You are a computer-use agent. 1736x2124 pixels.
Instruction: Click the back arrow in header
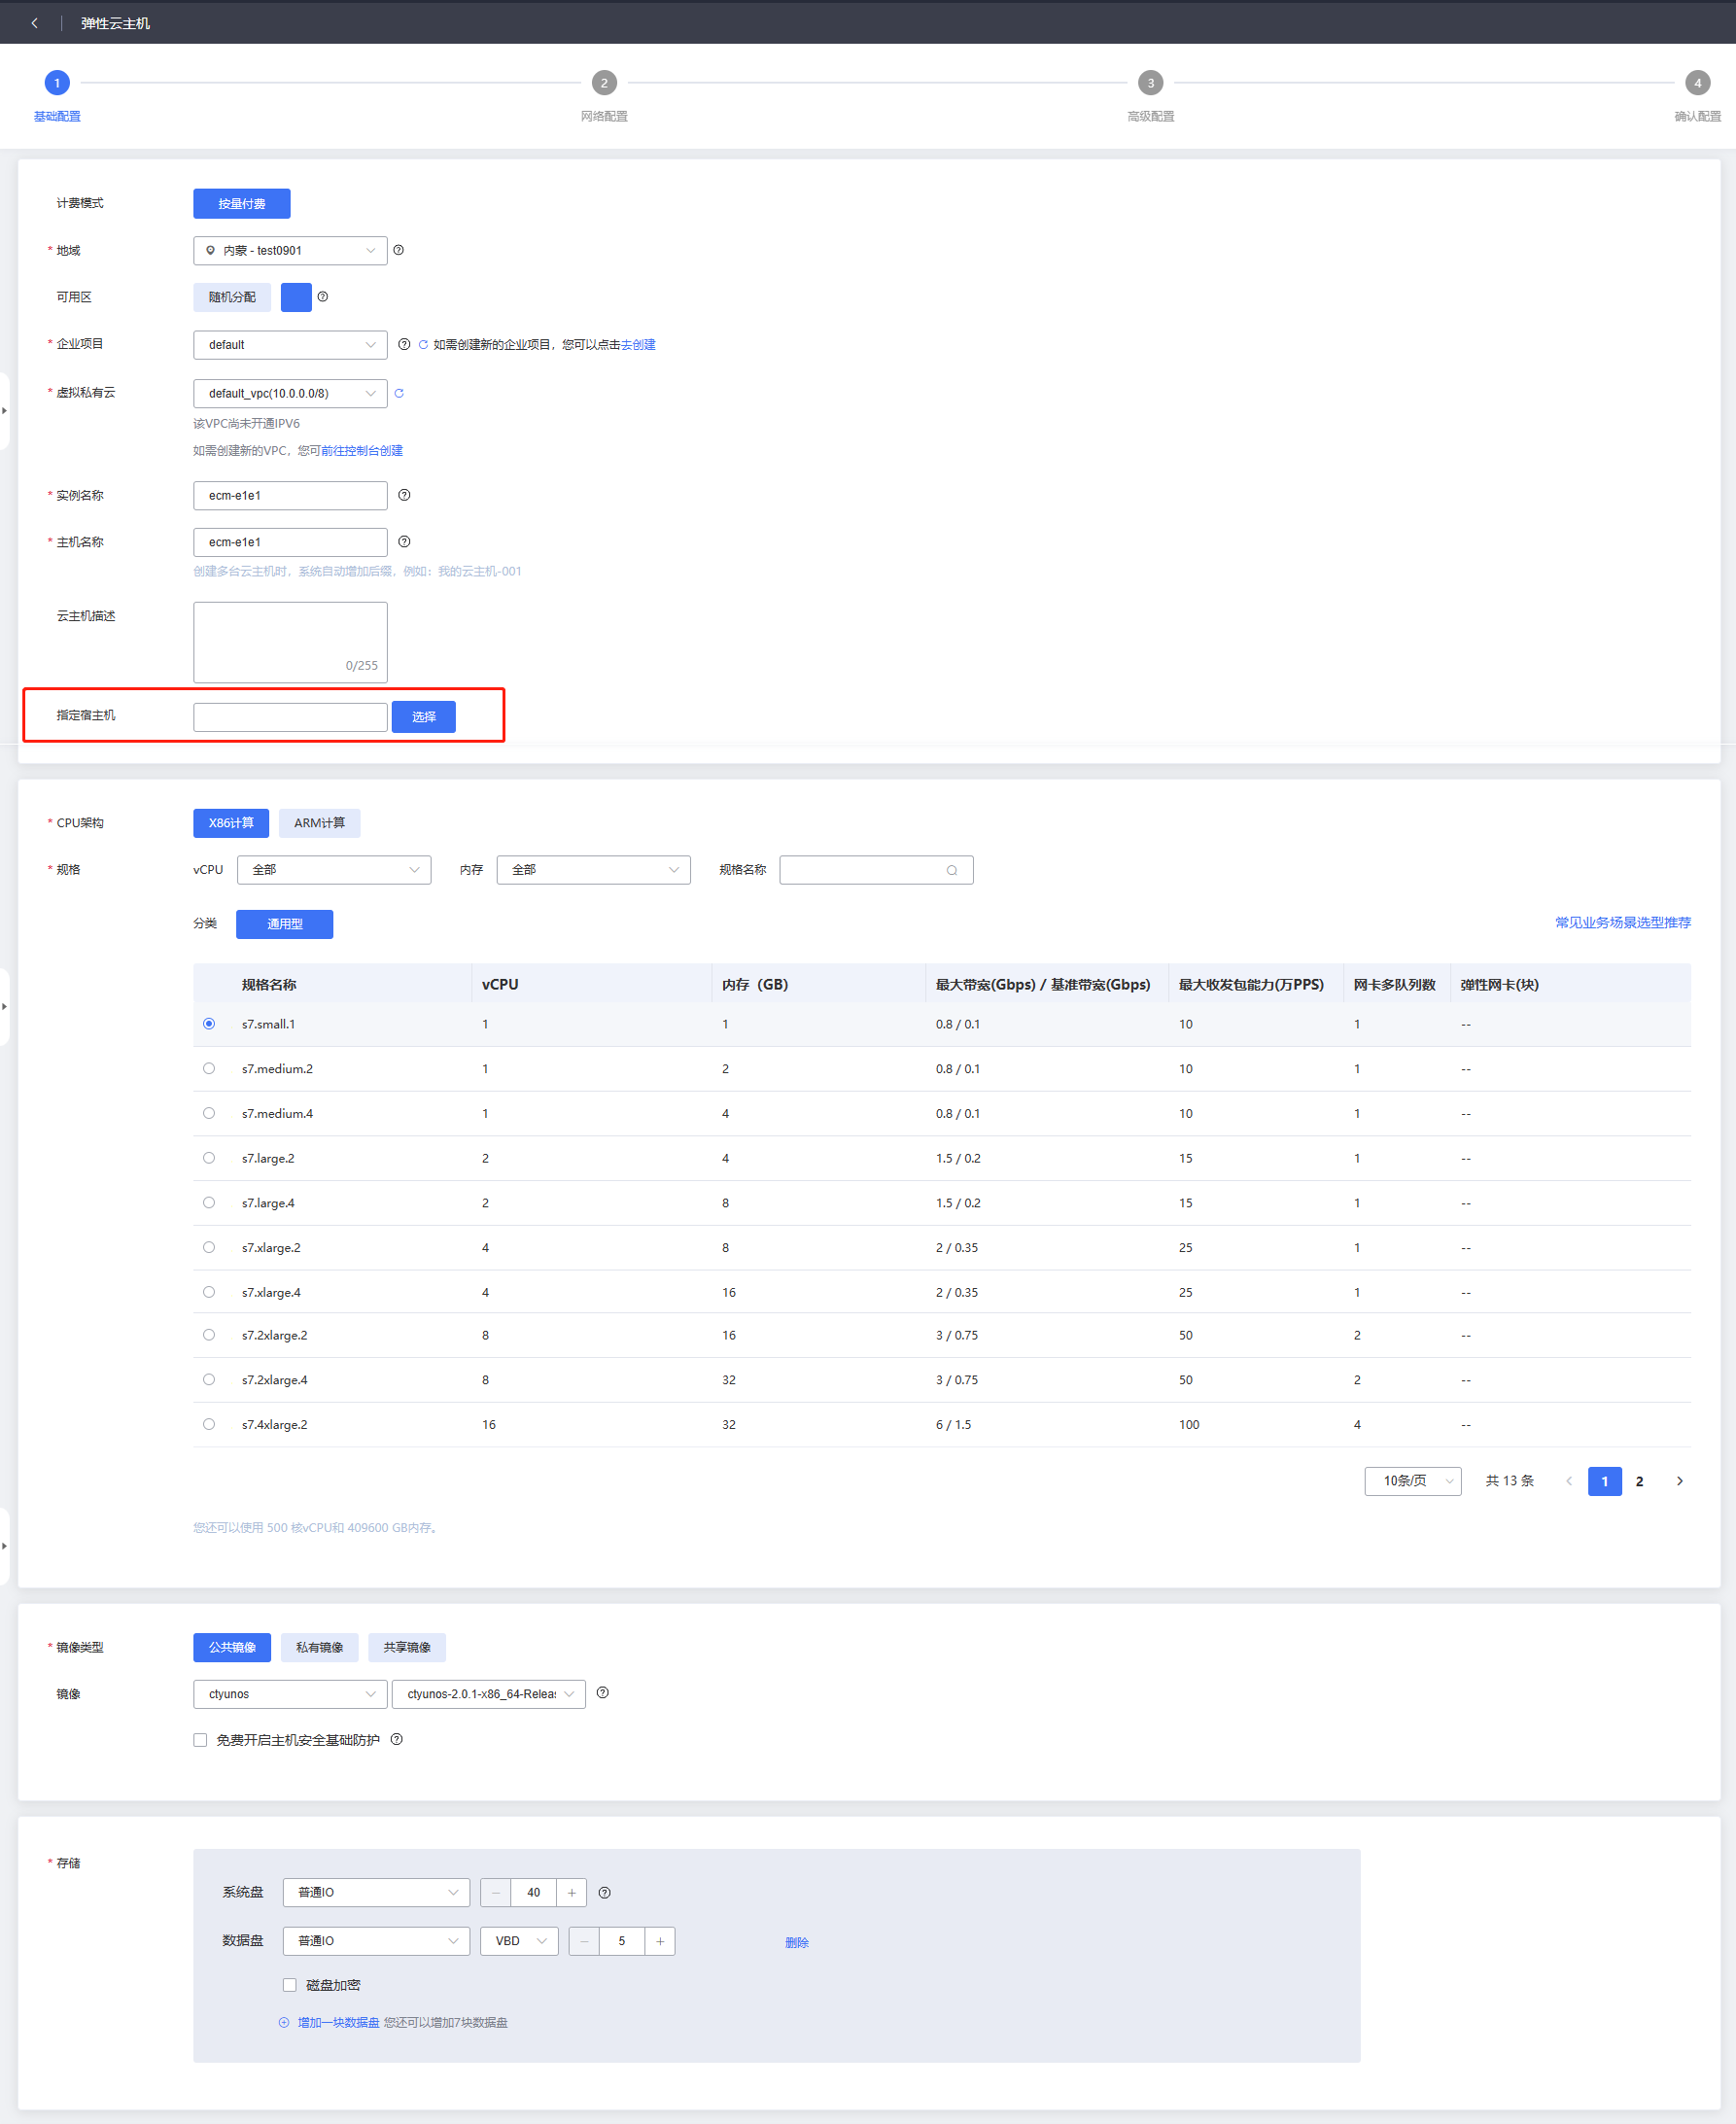pyautogui.click(x=35, y=23)
